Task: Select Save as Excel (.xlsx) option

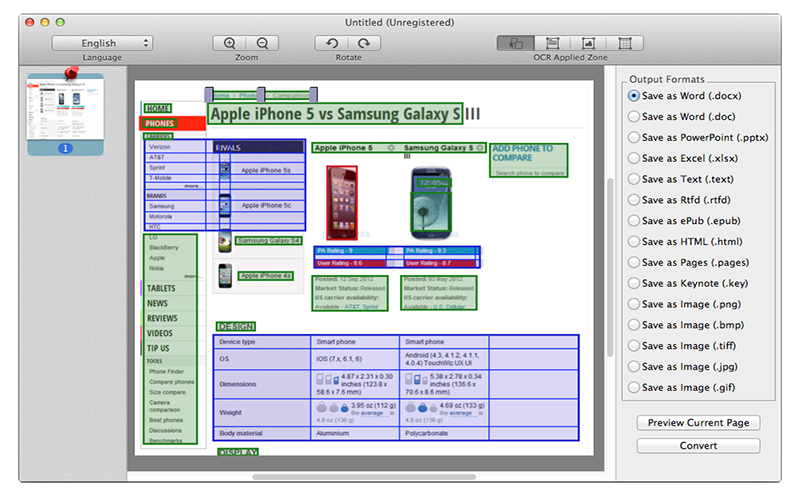Action: click(634, 158)
